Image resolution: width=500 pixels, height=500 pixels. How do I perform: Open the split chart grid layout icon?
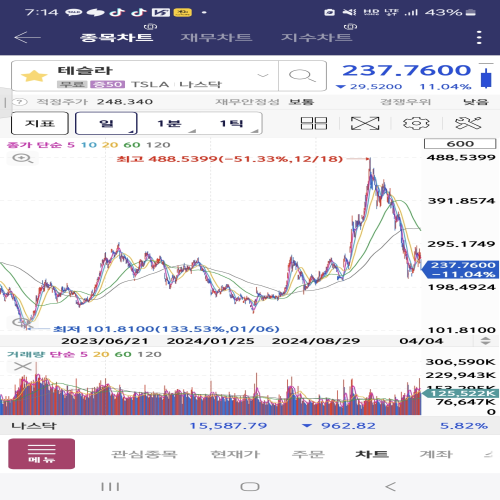pos(314,123)
